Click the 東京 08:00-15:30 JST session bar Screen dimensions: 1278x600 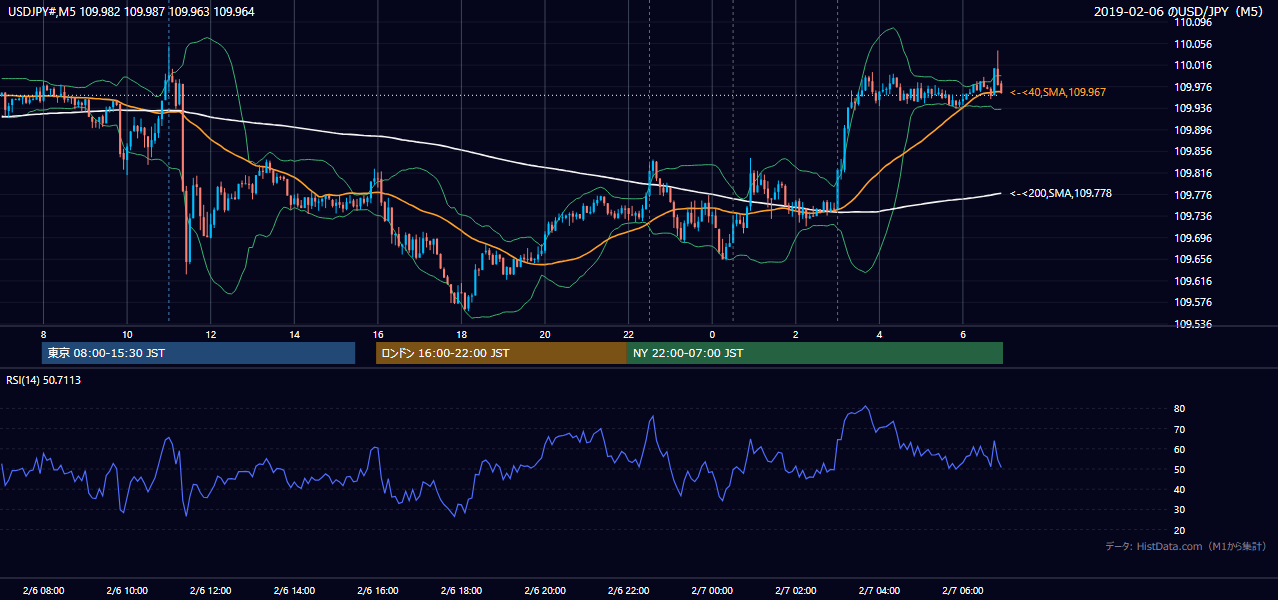pos(198,353)
